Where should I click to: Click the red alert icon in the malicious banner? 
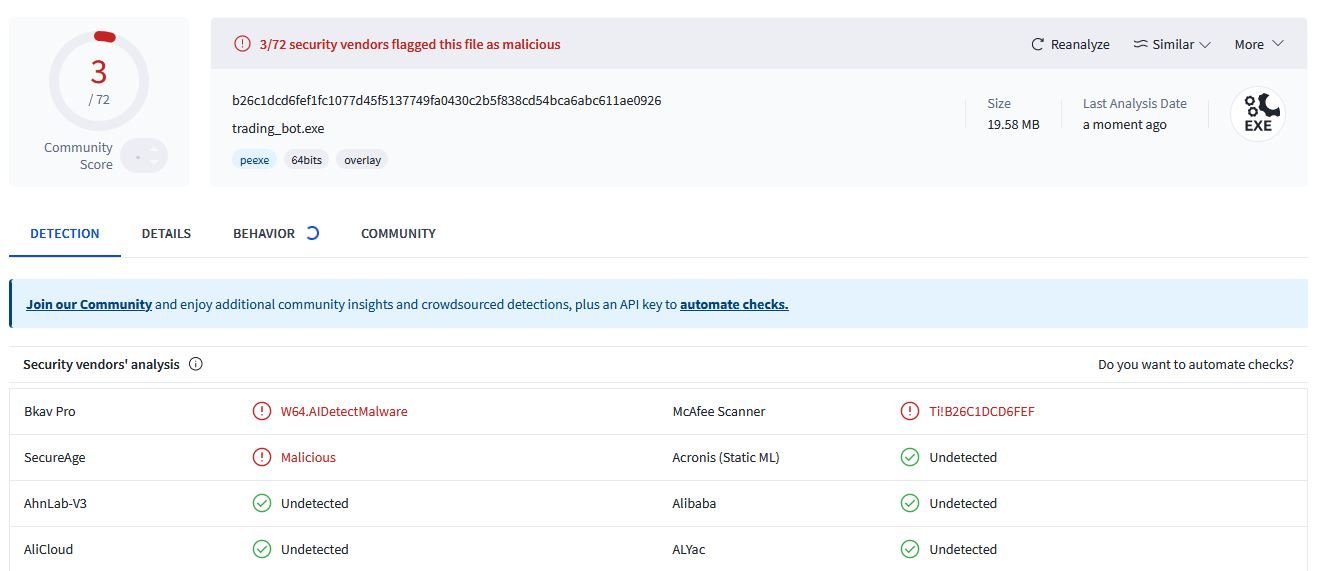point(242,44)
